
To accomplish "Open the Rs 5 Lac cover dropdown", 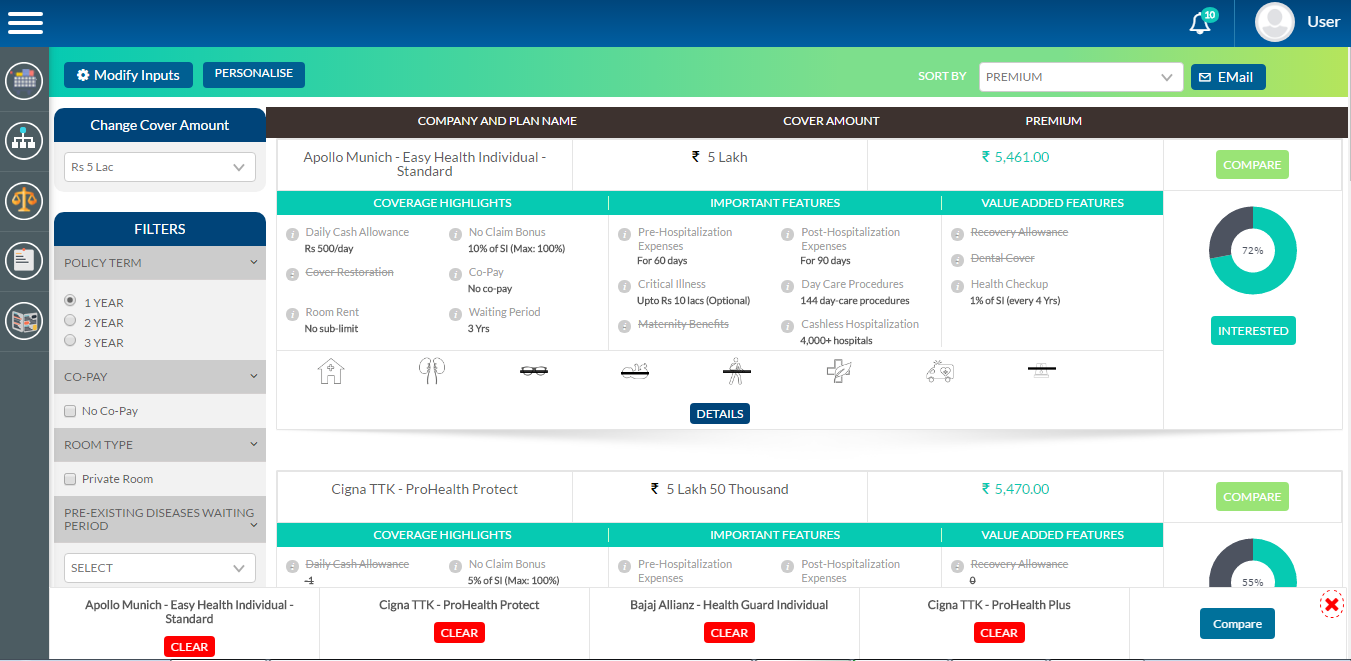I will click(160, 167).
